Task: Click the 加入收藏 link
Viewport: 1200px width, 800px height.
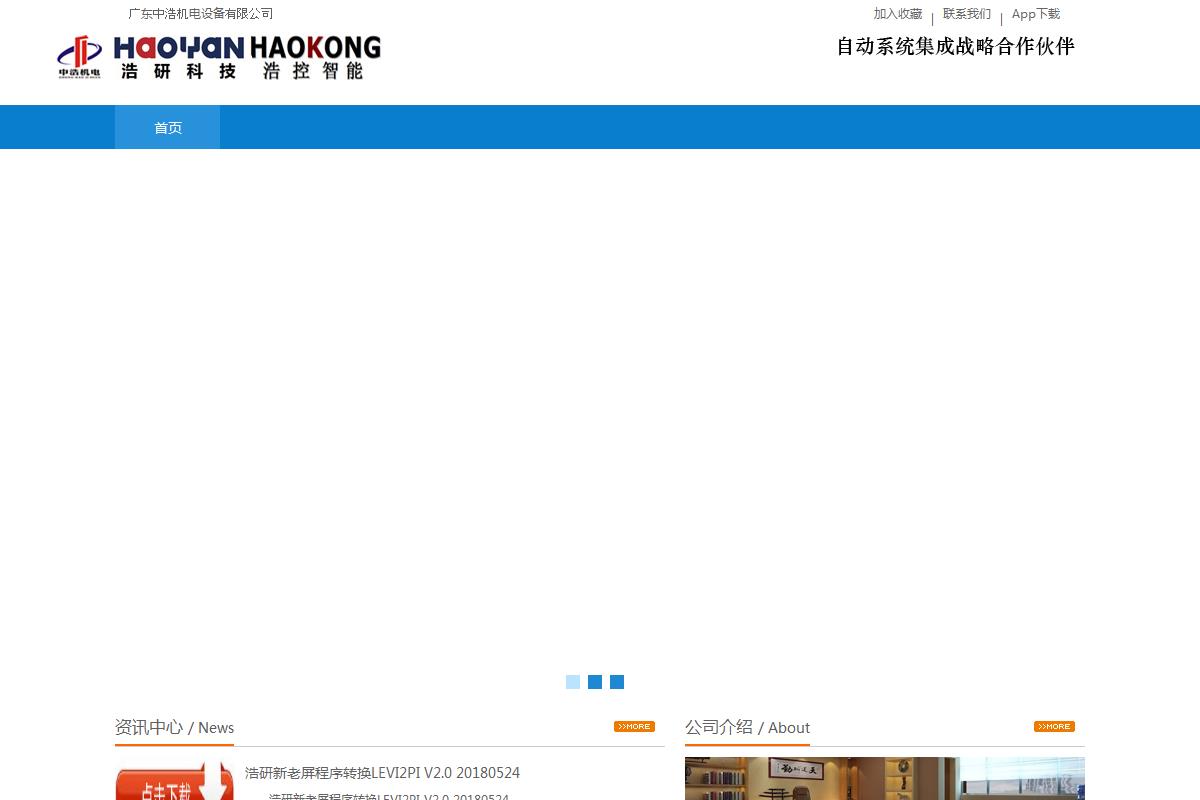Action: pos(897,14)
